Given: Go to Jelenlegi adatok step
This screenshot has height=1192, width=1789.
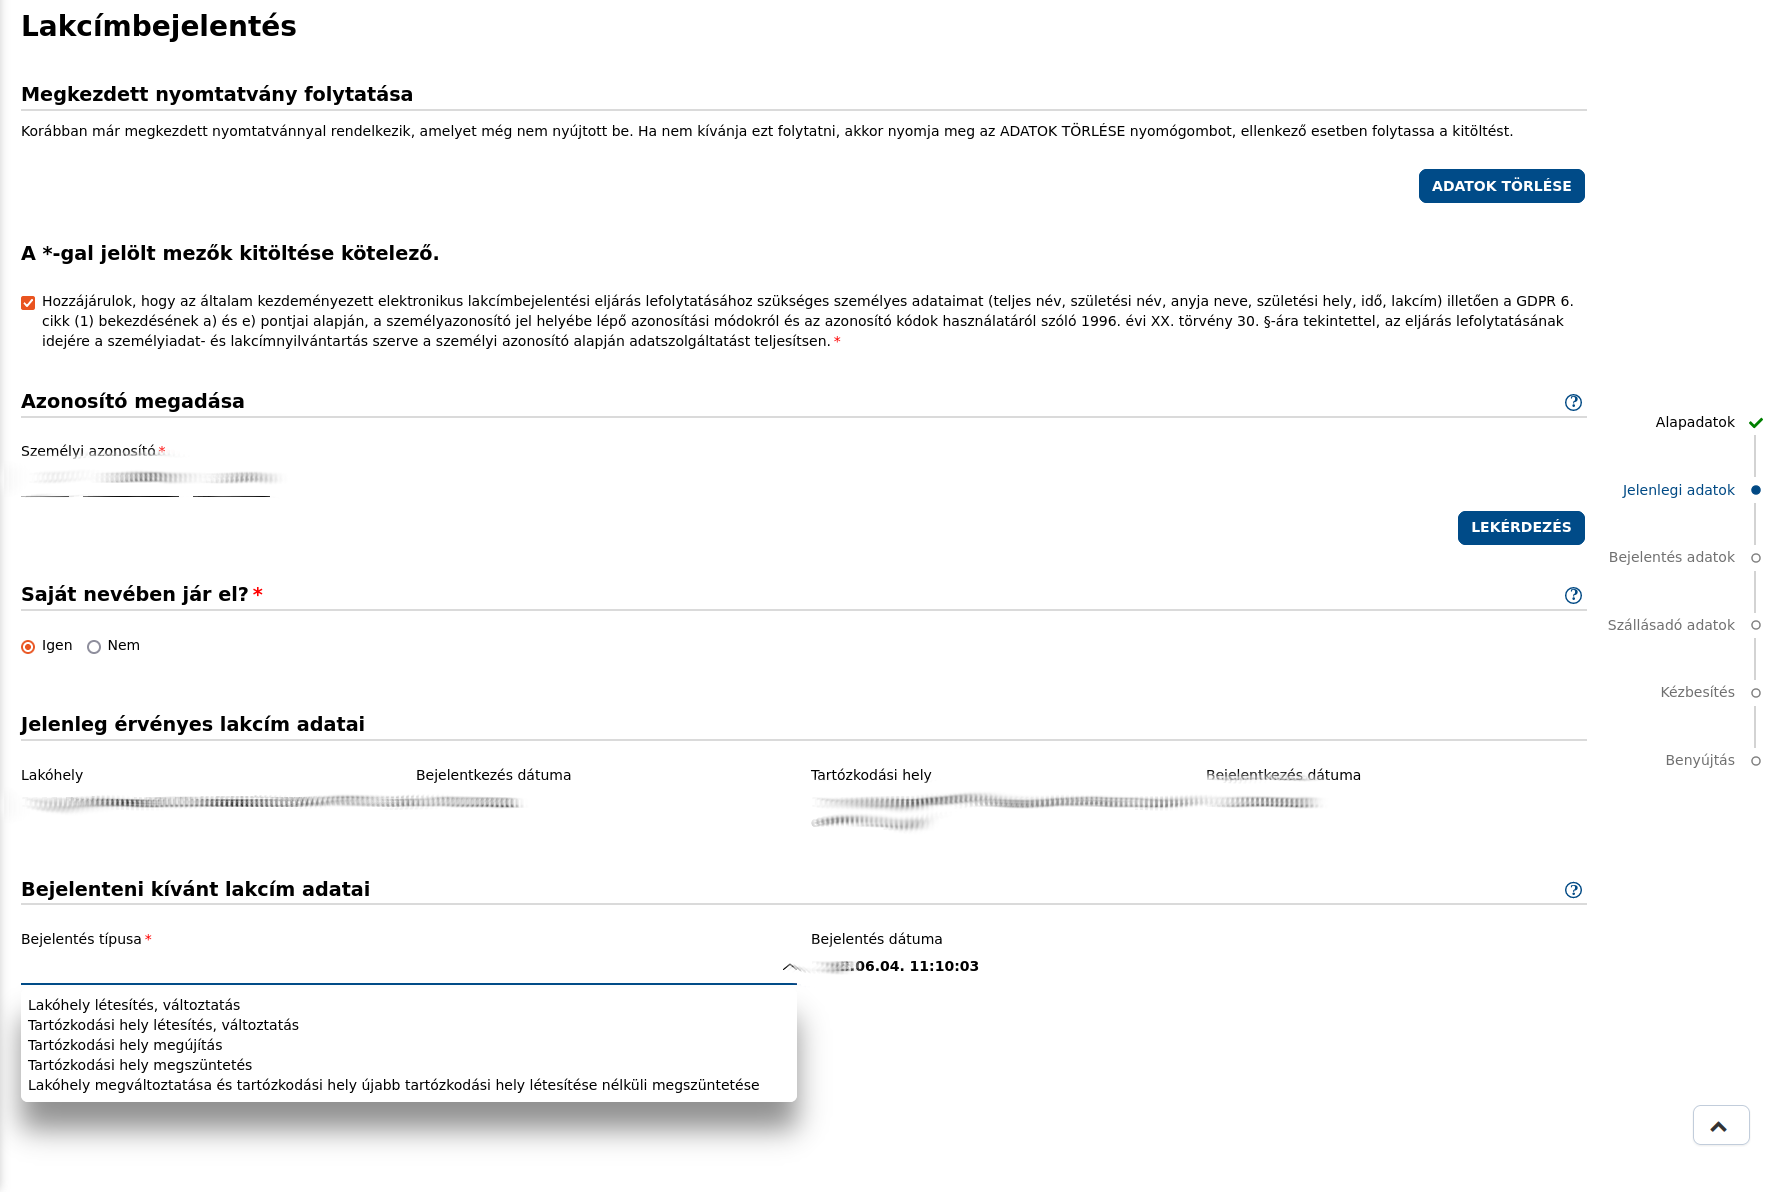Looking at the screenshot, I should [x=1678, y=490].
